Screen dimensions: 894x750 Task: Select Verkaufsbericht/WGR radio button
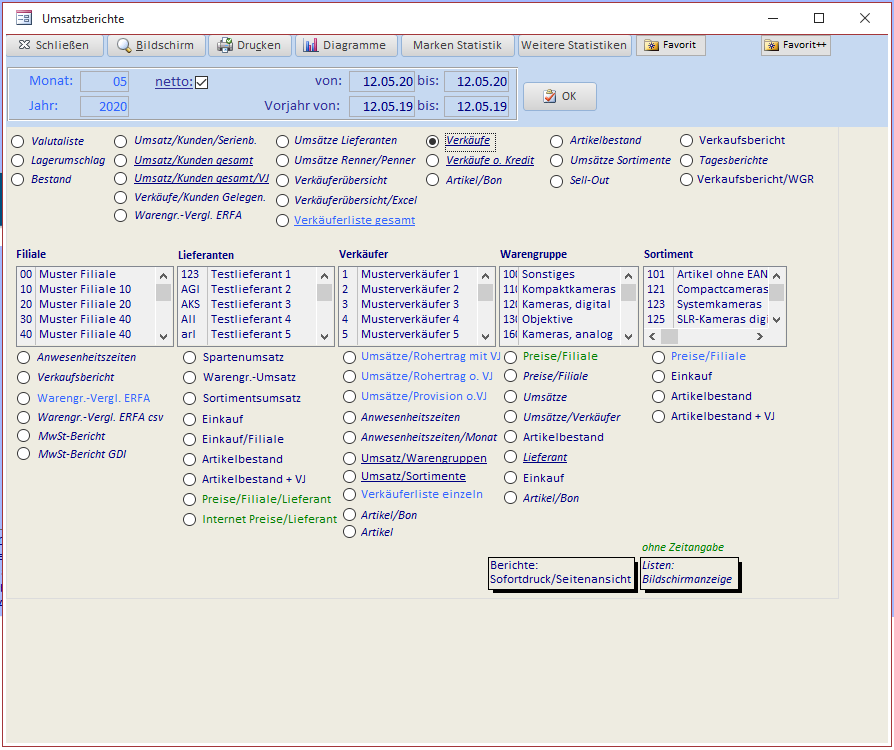click(x=686, y=180)
